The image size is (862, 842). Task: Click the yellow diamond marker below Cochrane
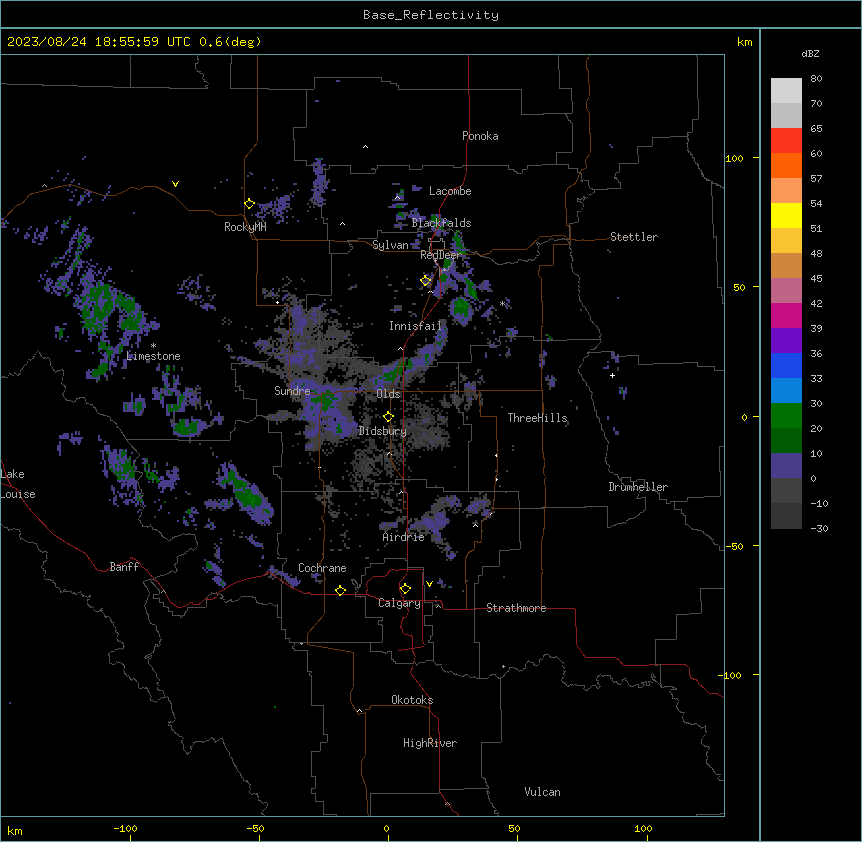340,591
